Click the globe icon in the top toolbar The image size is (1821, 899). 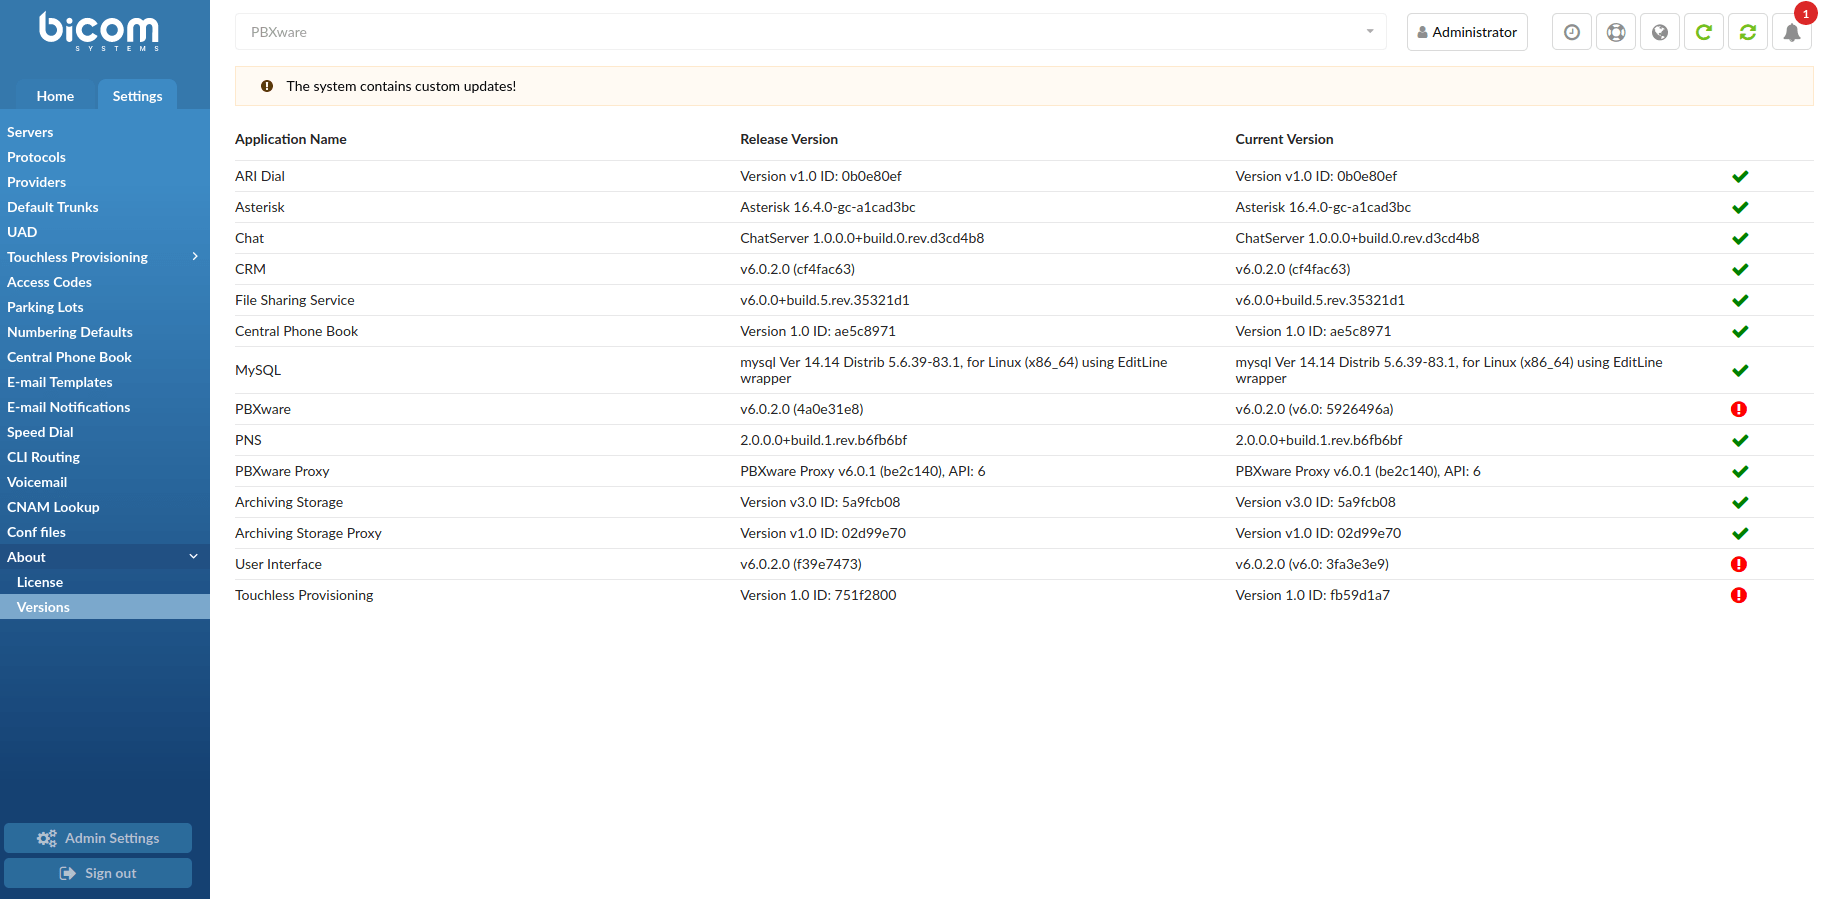[x=1660, y=32]
